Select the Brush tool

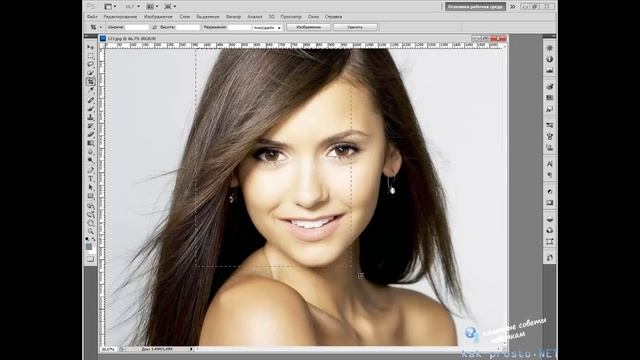(x=91, y=109)
